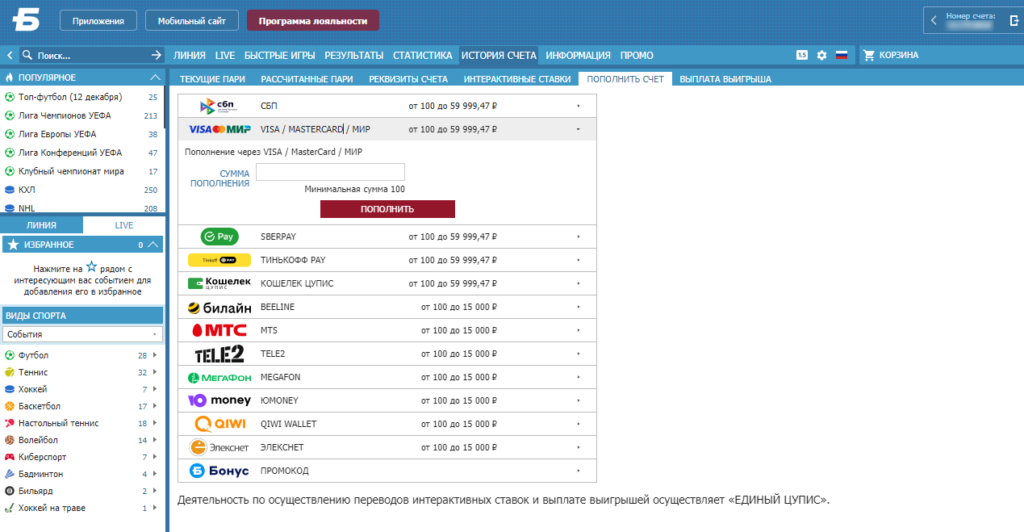Expand the Футбол sport arrow

[x=155, y=355]
